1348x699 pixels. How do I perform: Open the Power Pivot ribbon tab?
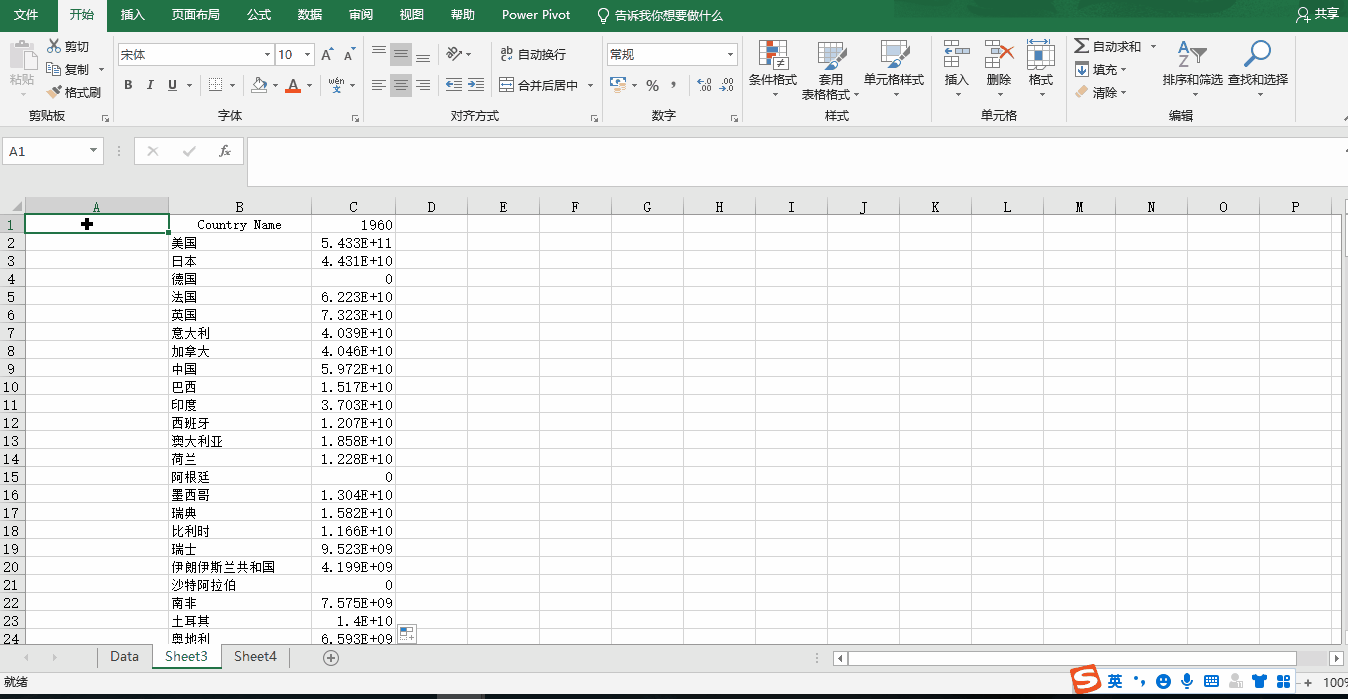(535, 15)
